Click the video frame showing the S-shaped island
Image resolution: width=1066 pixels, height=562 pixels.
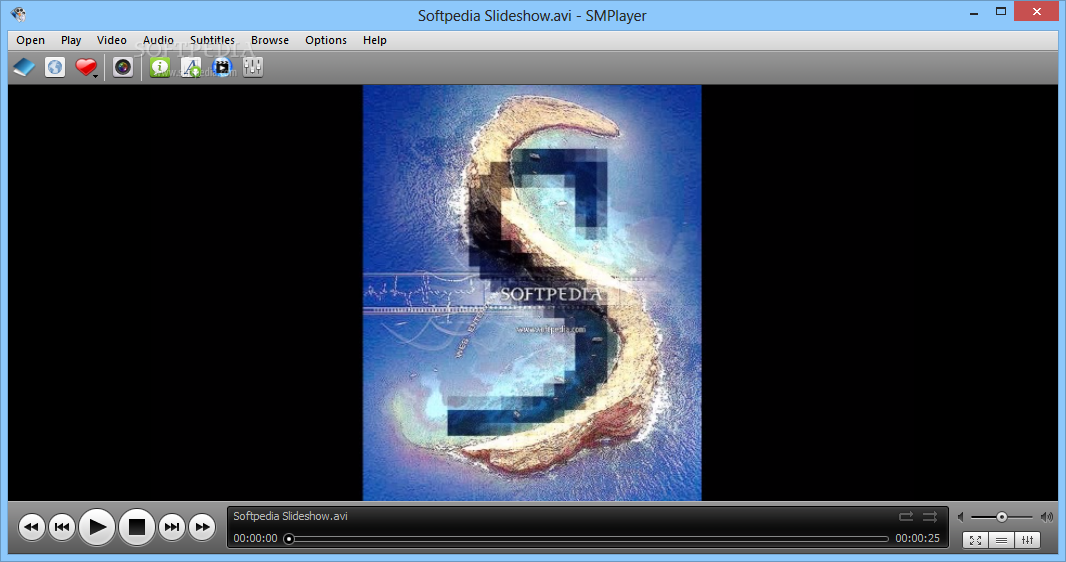(532, 293)
